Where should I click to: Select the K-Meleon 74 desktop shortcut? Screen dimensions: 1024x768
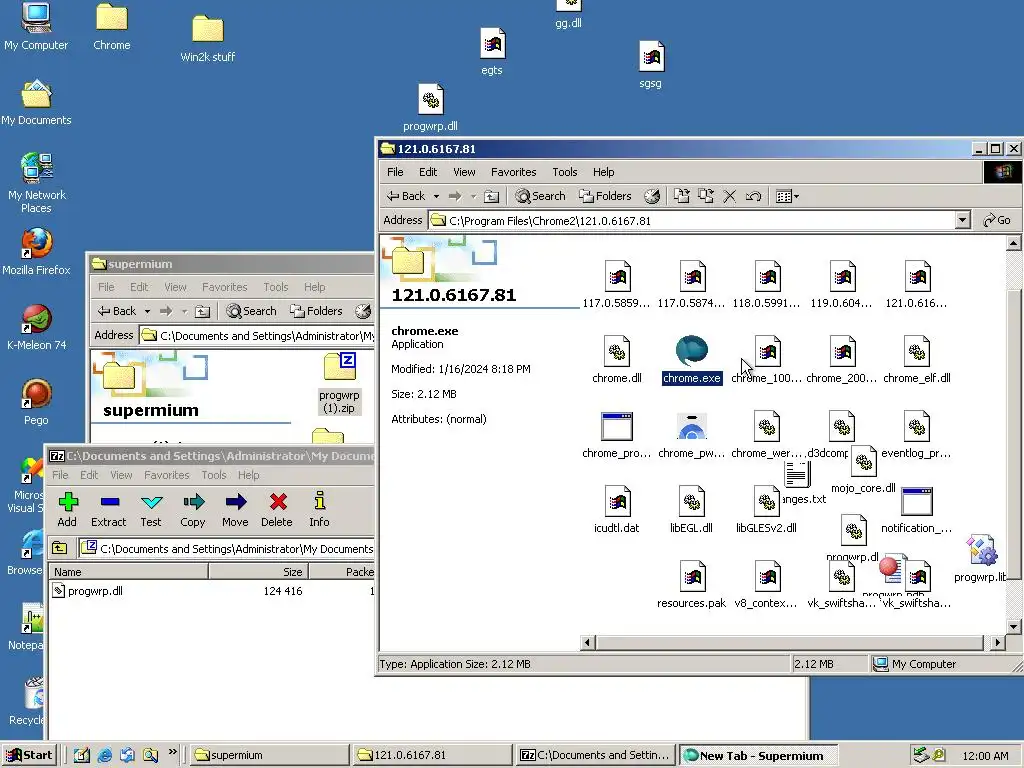[x=37, y=327]
